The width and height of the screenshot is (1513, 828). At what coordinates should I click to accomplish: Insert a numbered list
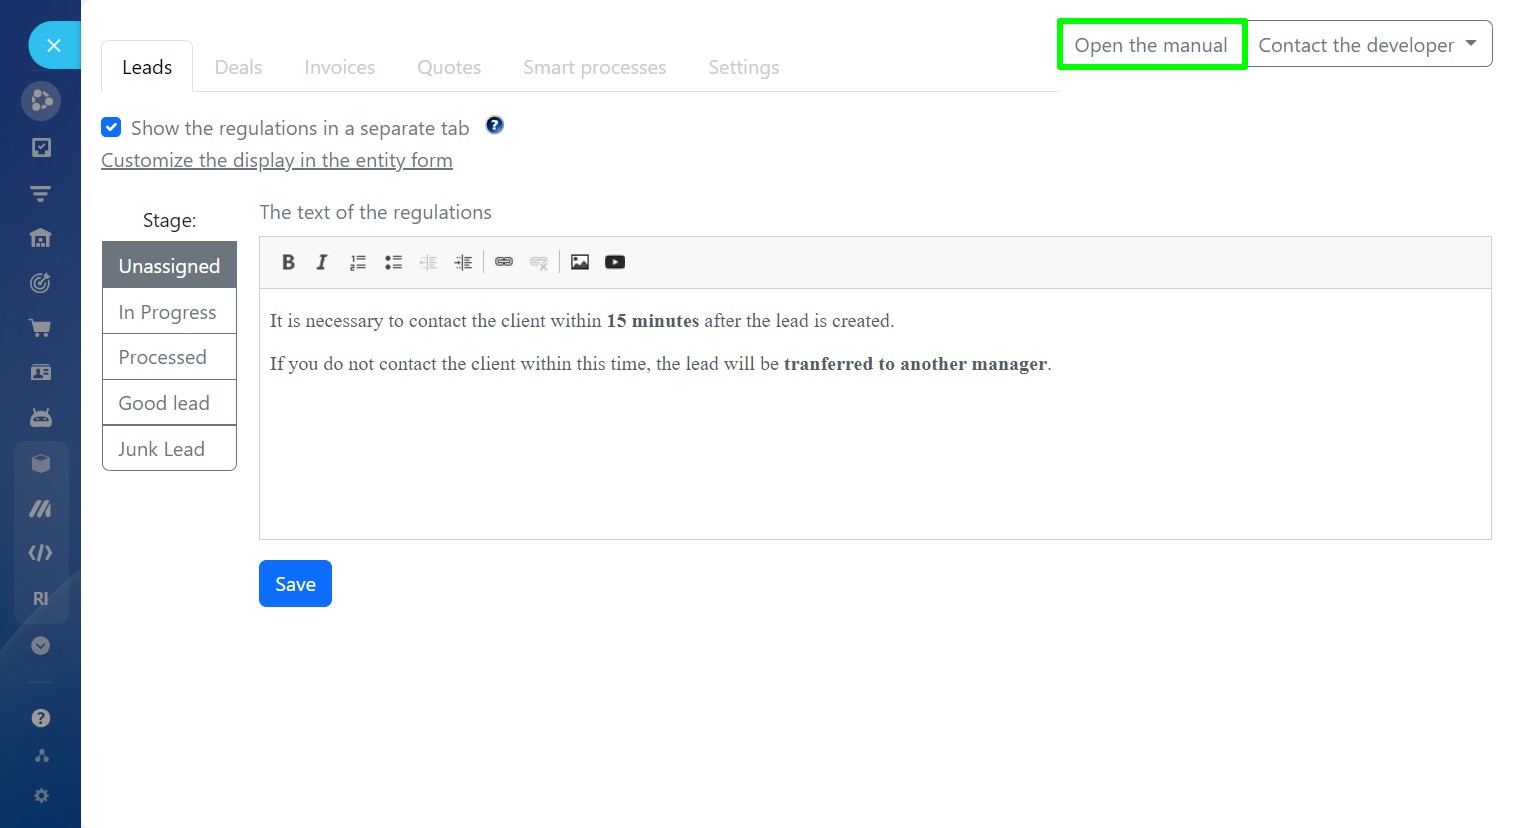358,262
